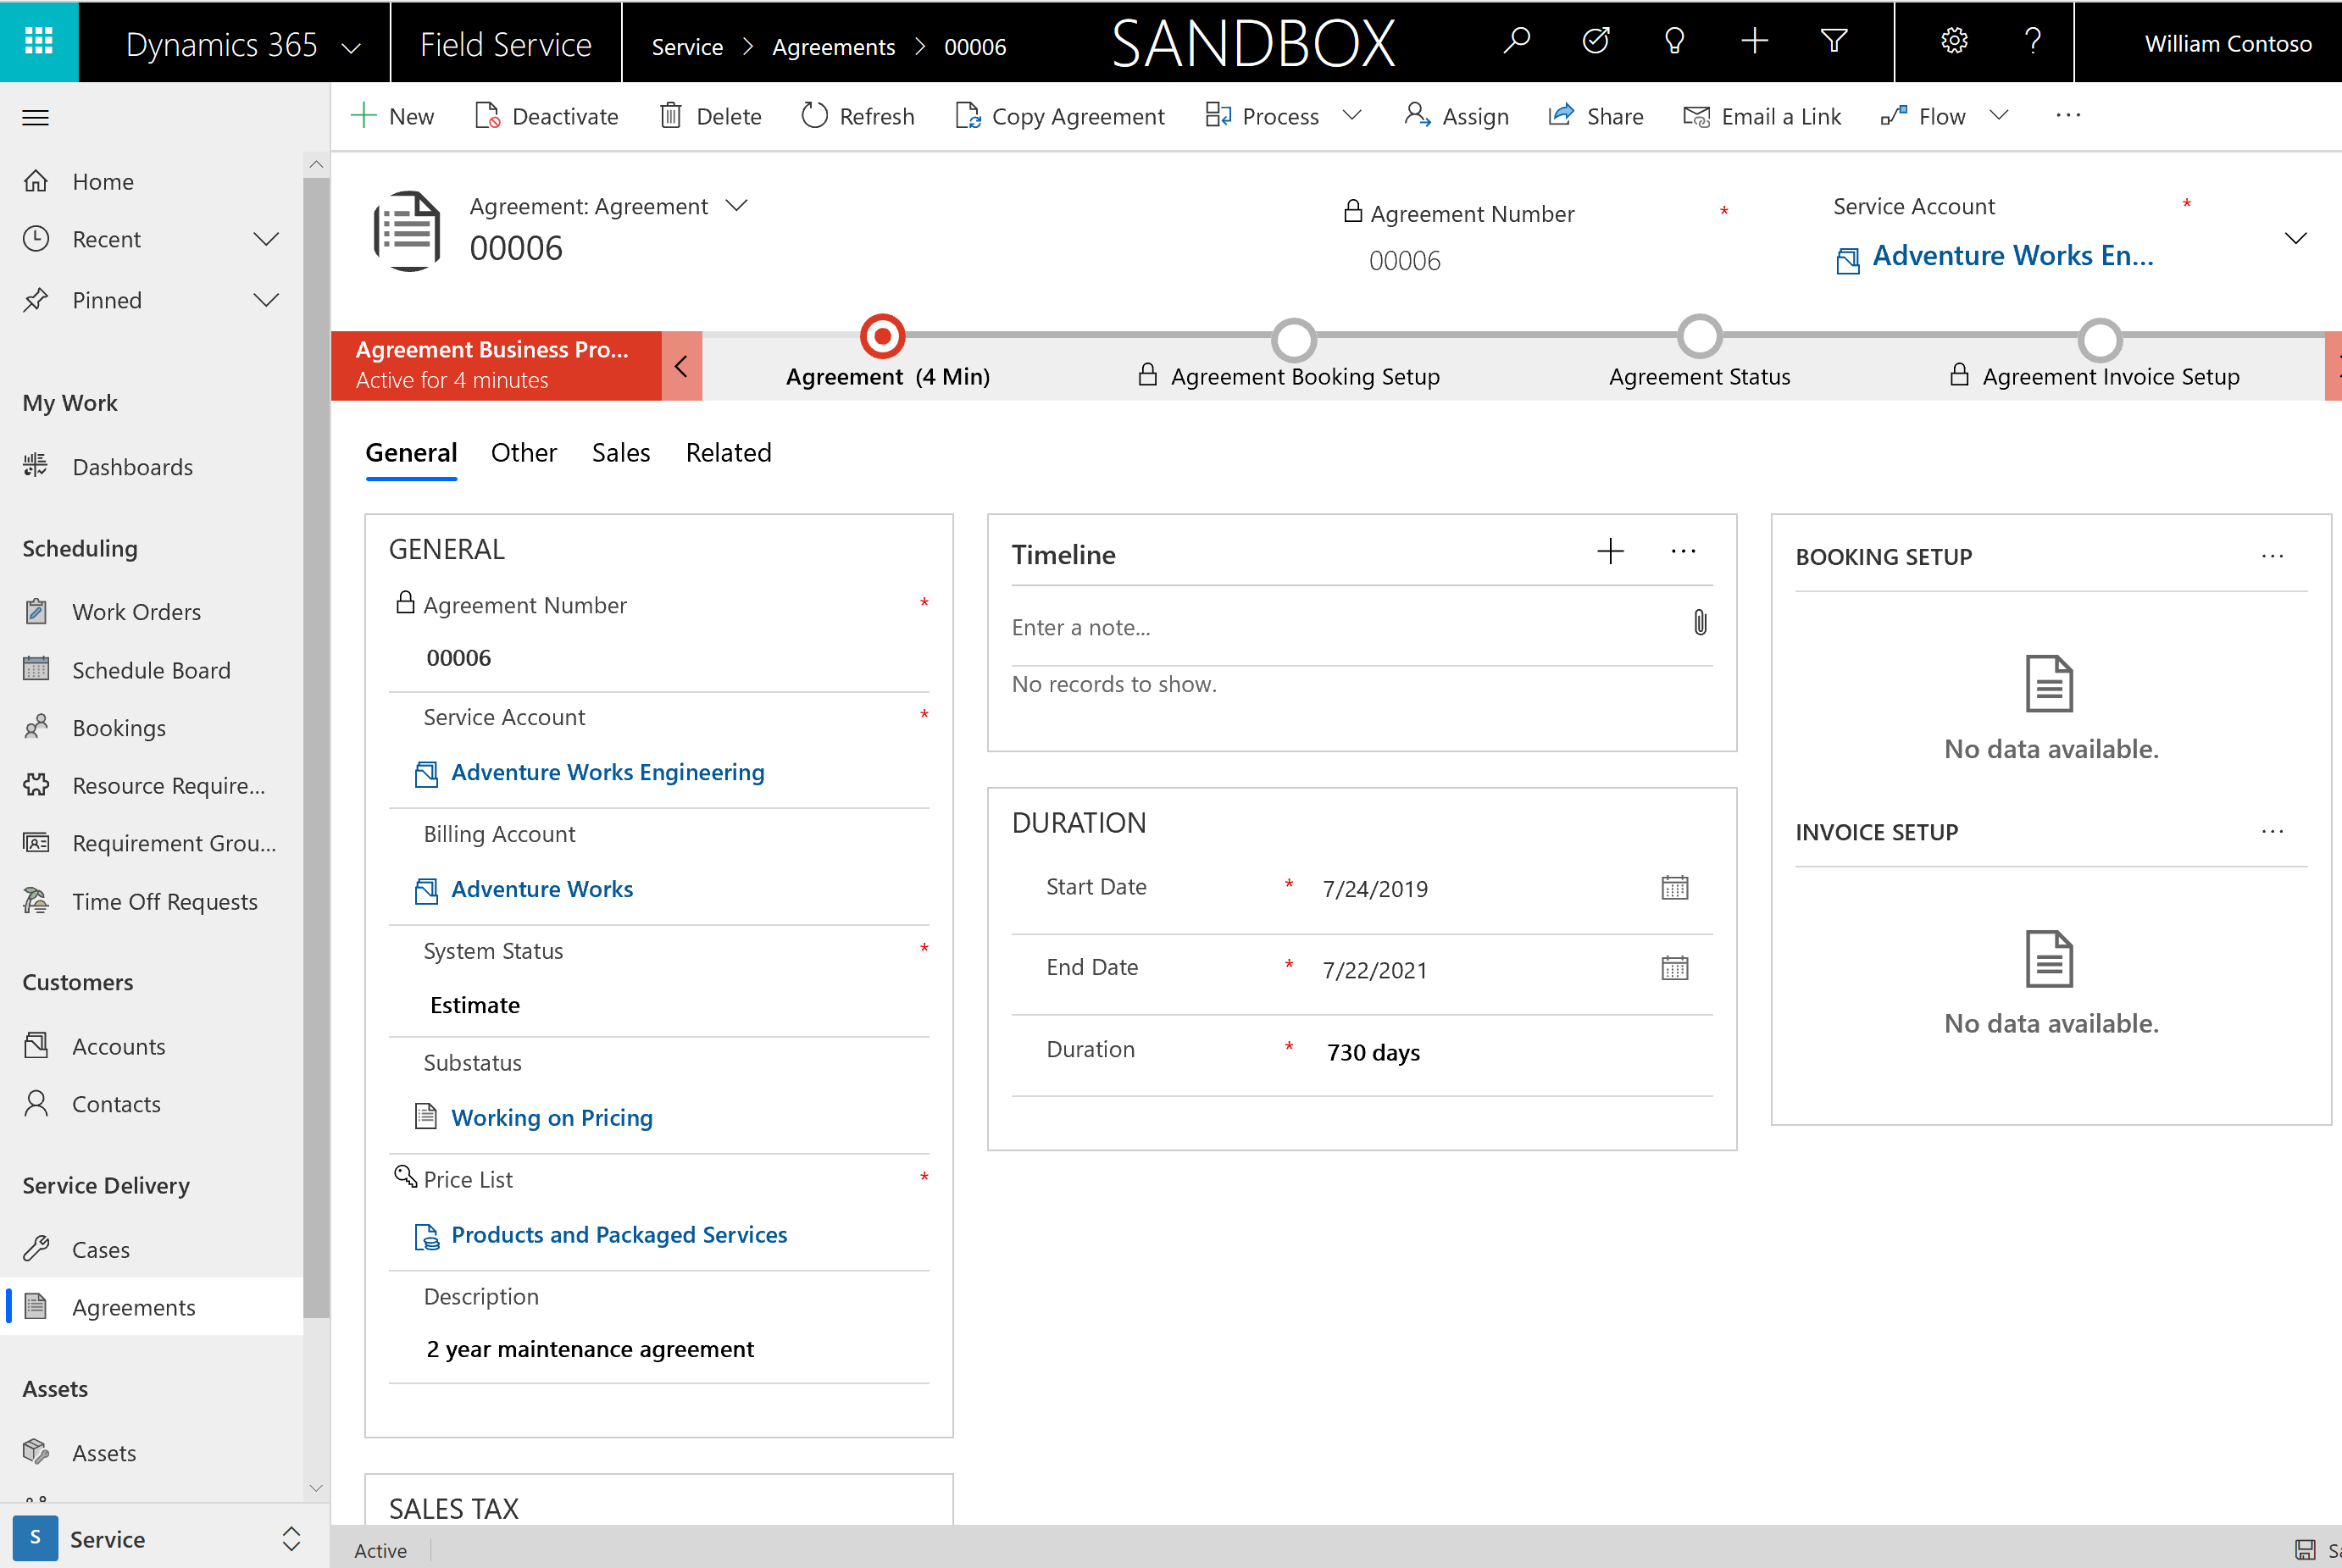
Task: Click the Deactivate icon
Action: click(x=488, y=115)
